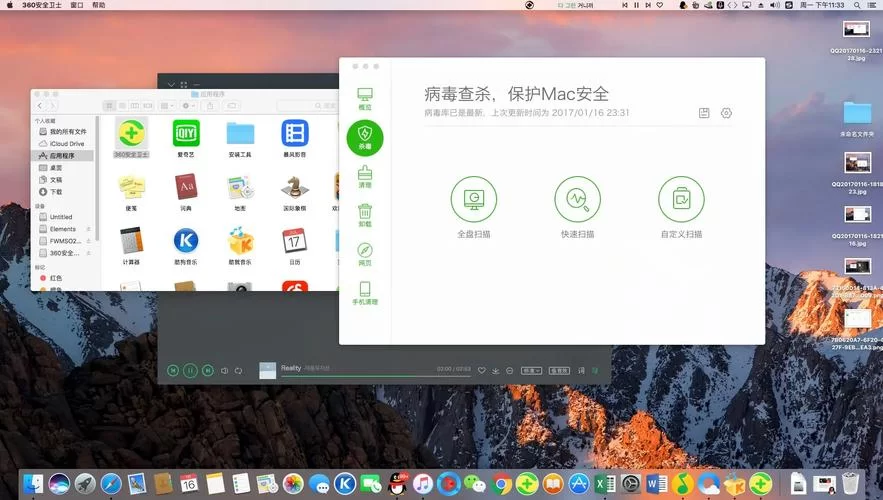Select the 360安全卫士 app in Finder
This screenshot has height=500, width=883.
[x=131, y=138]
